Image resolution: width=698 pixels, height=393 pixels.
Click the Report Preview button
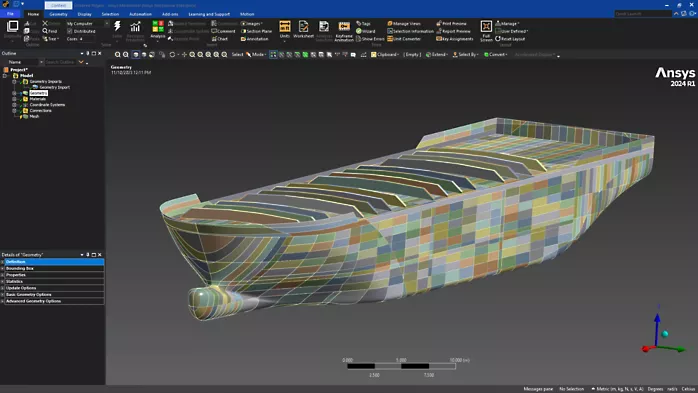click(454, 31)
